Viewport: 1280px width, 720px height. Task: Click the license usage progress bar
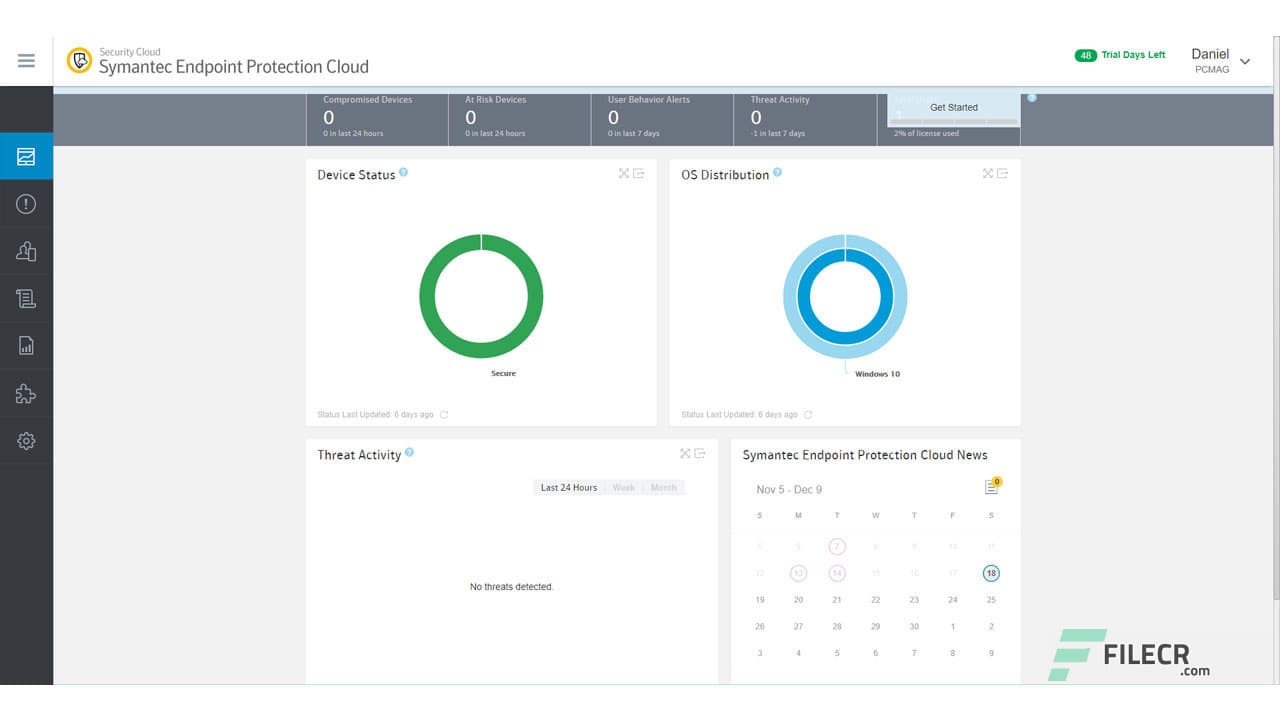951,122
